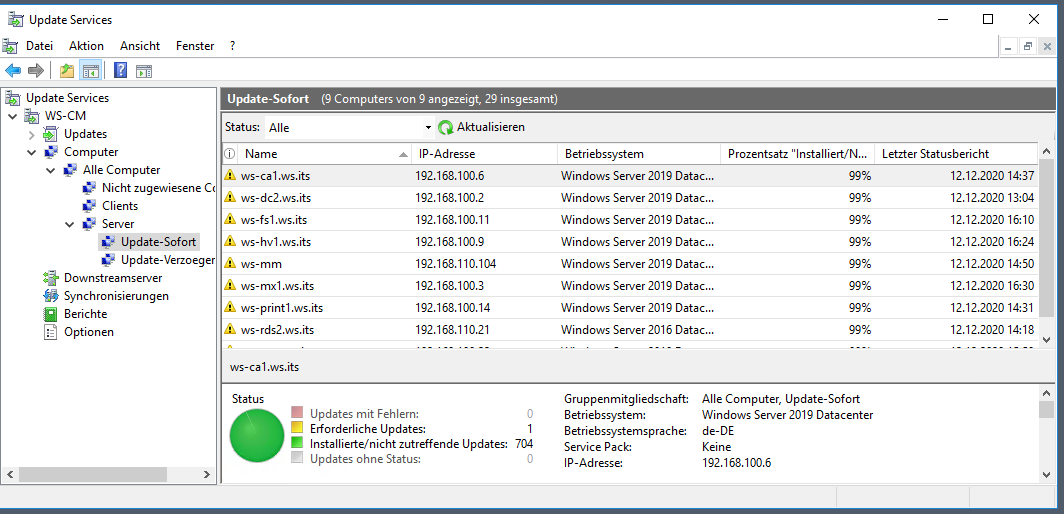
Task: Expand the Updates tree node
Action: coord(31,134)
